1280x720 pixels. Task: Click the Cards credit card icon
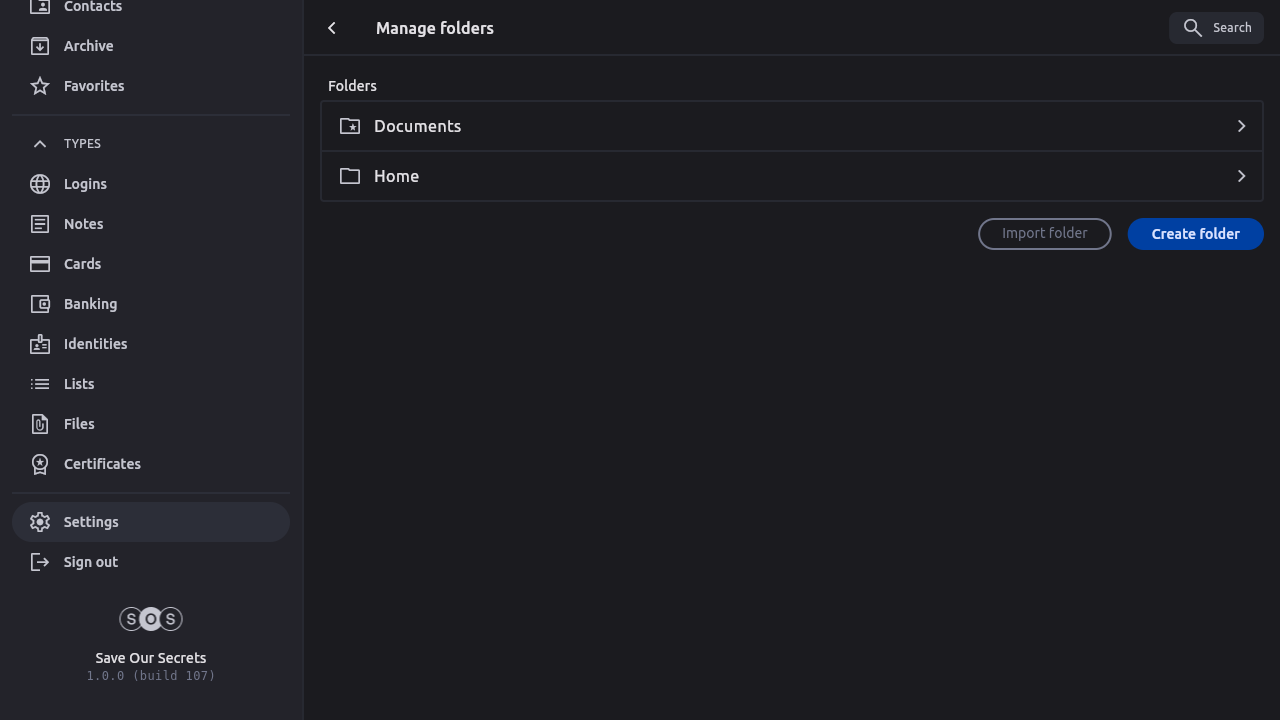[40, 264]
